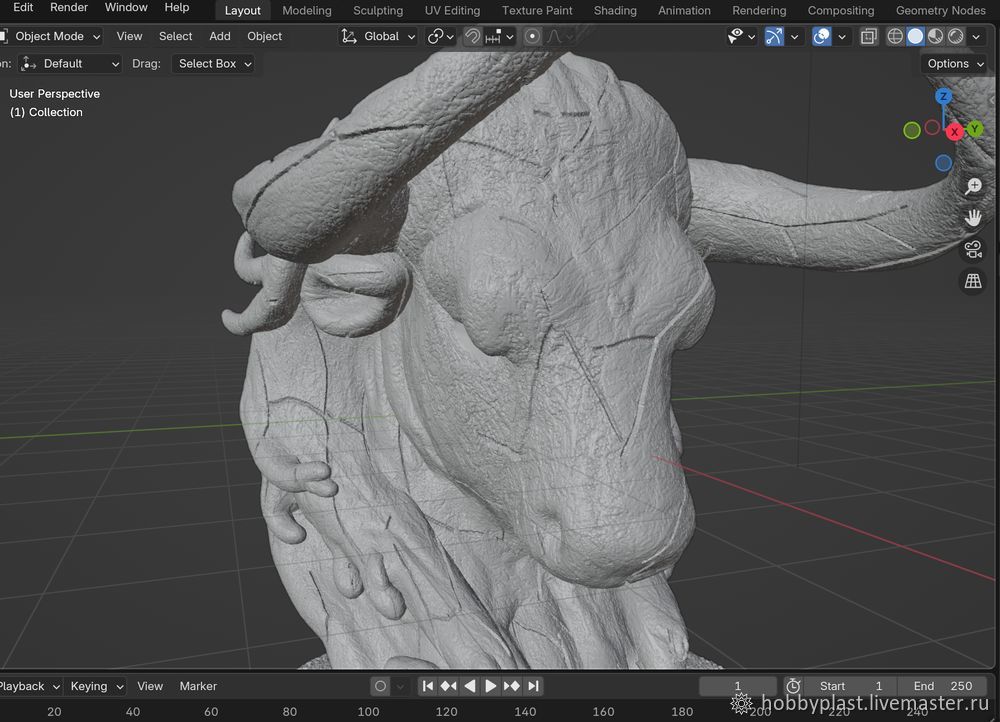Viewport: 1000px width, 722px height.
Task: Open the Object menu
Action: click(x=265, y=36)
